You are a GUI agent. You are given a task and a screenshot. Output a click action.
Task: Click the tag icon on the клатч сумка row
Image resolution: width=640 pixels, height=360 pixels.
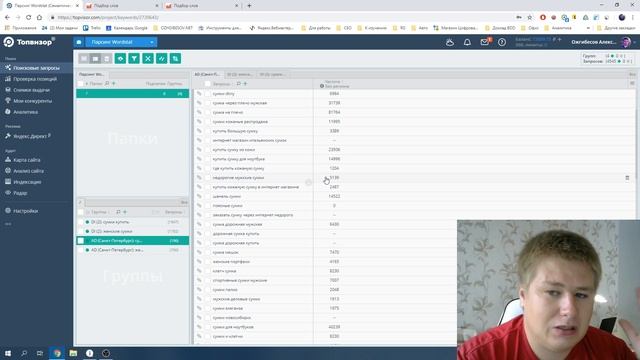coord(199,271)
